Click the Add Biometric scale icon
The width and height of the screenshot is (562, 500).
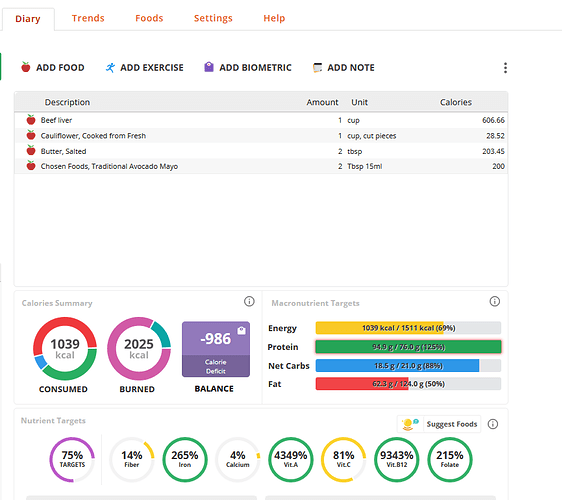click(209, 67)
